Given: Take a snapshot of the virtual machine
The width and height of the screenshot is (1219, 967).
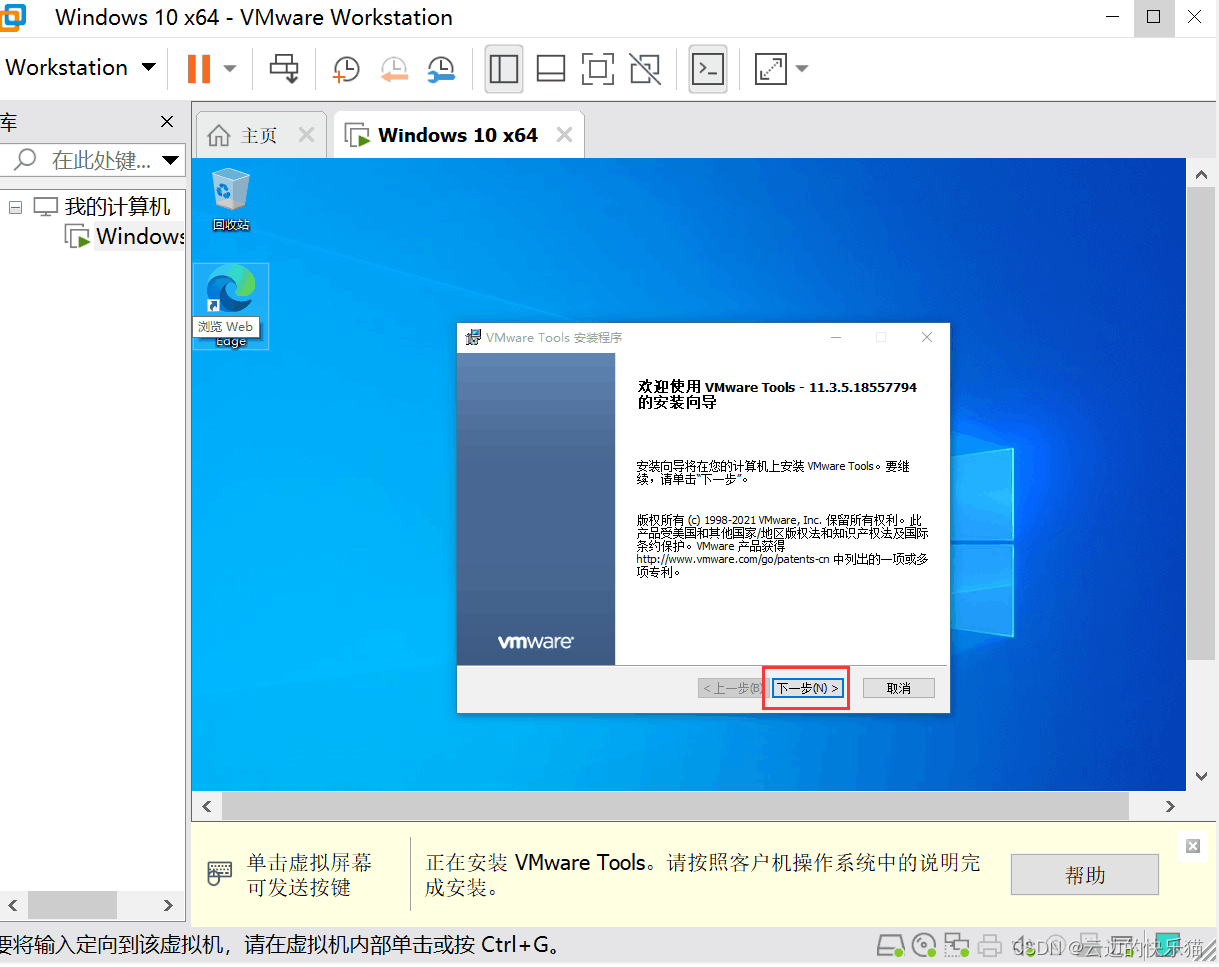Looking at the screenshot, I should coord(345,68).
